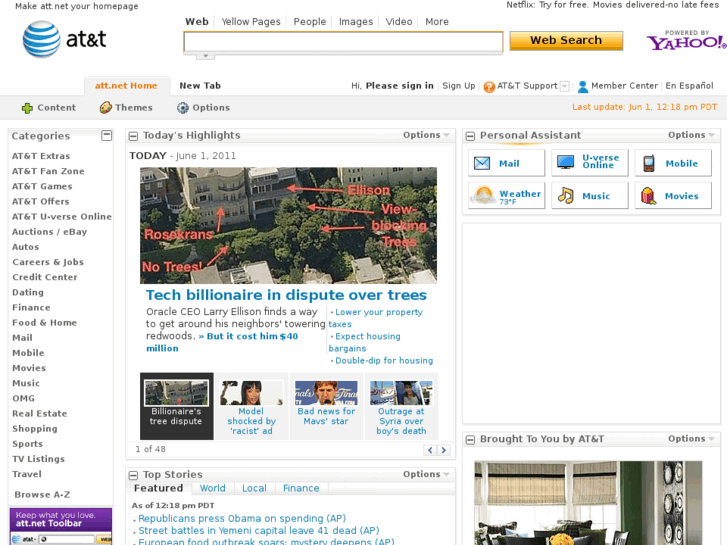
Task: Click Browse A-Z link
Action: click(x=42, y=495)
